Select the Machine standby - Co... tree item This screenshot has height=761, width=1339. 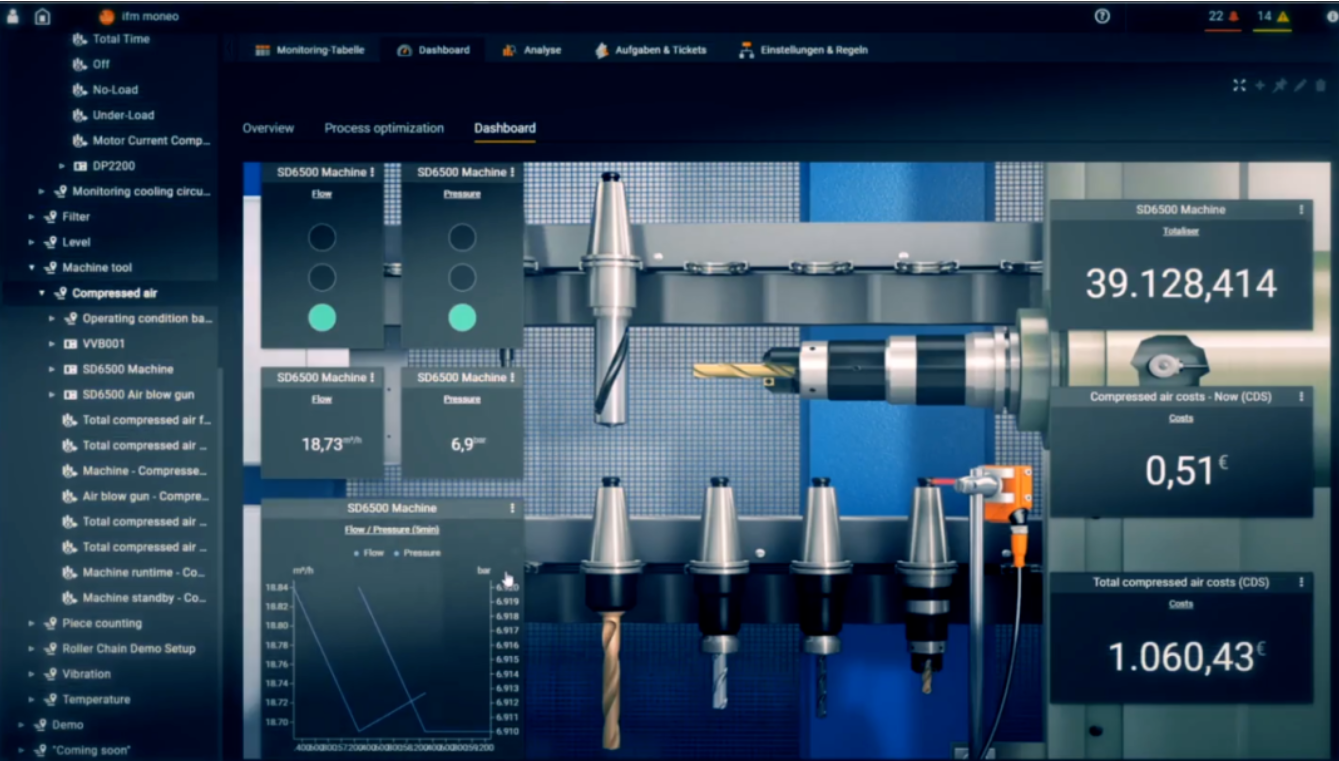click(x=135, y=598)
